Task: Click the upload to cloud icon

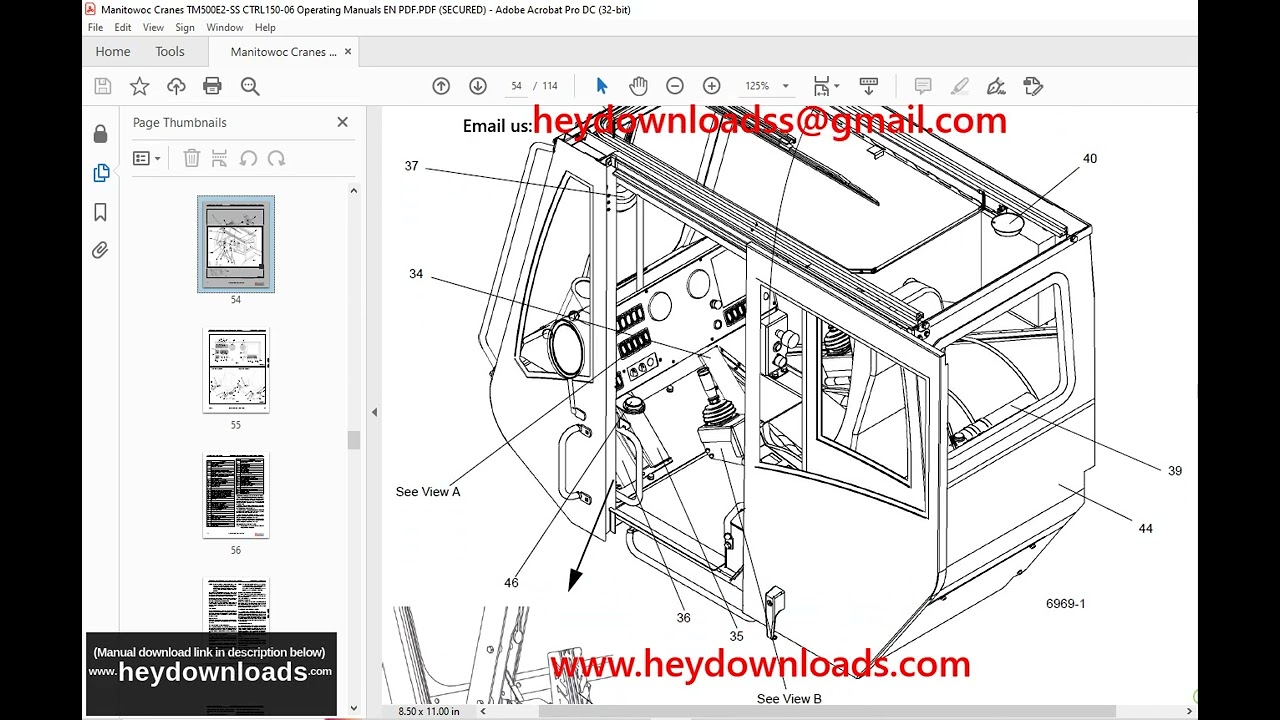Action: point(176,86)
